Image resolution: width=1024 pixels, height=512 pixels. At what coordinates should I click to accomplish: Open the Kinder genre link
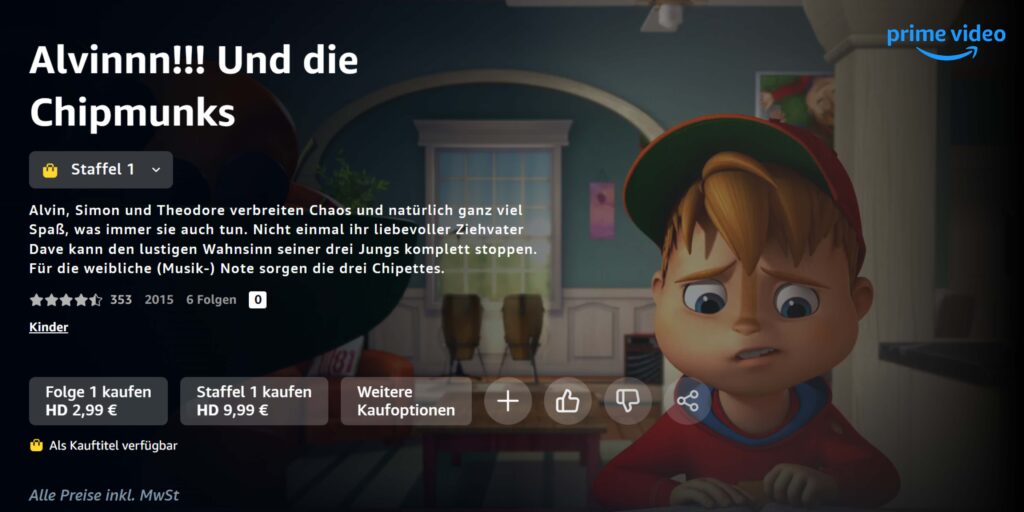49,327
